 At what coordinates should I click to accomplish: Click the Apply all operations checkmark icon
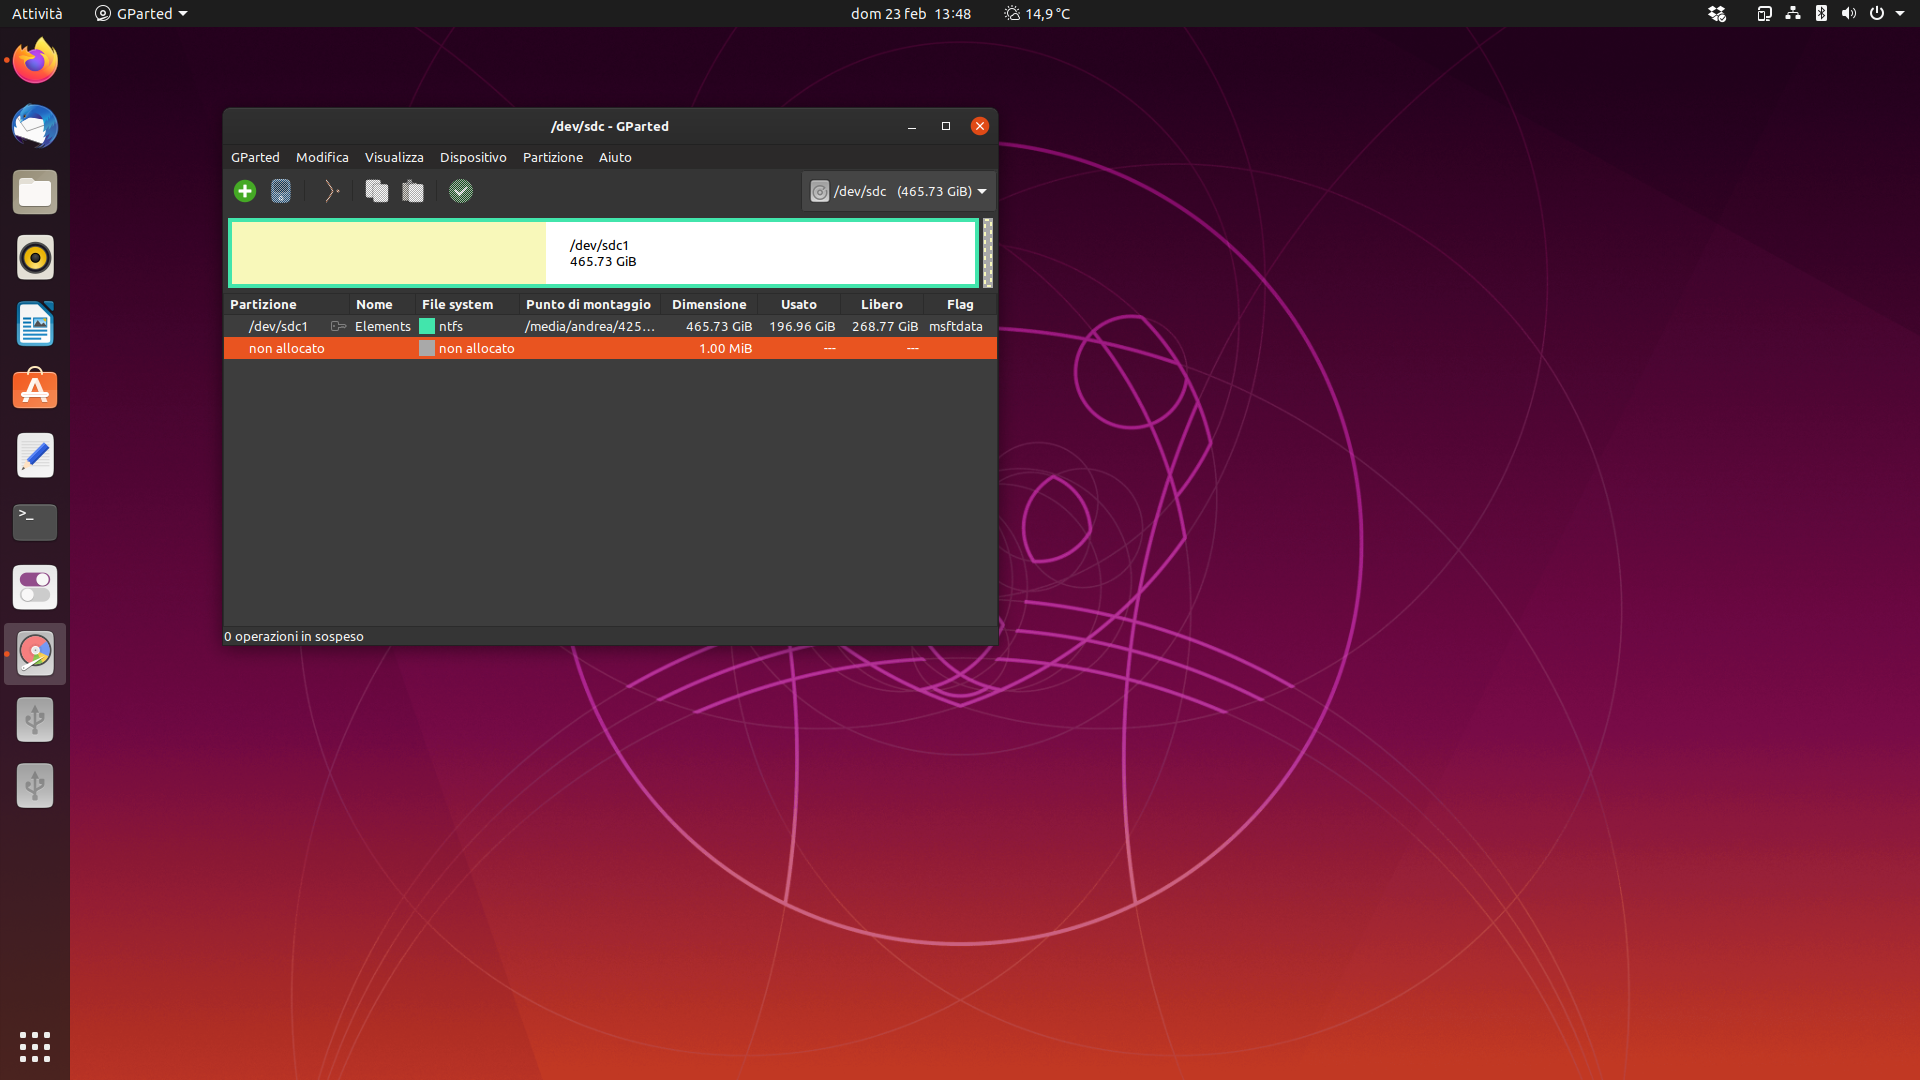(461, 191)
